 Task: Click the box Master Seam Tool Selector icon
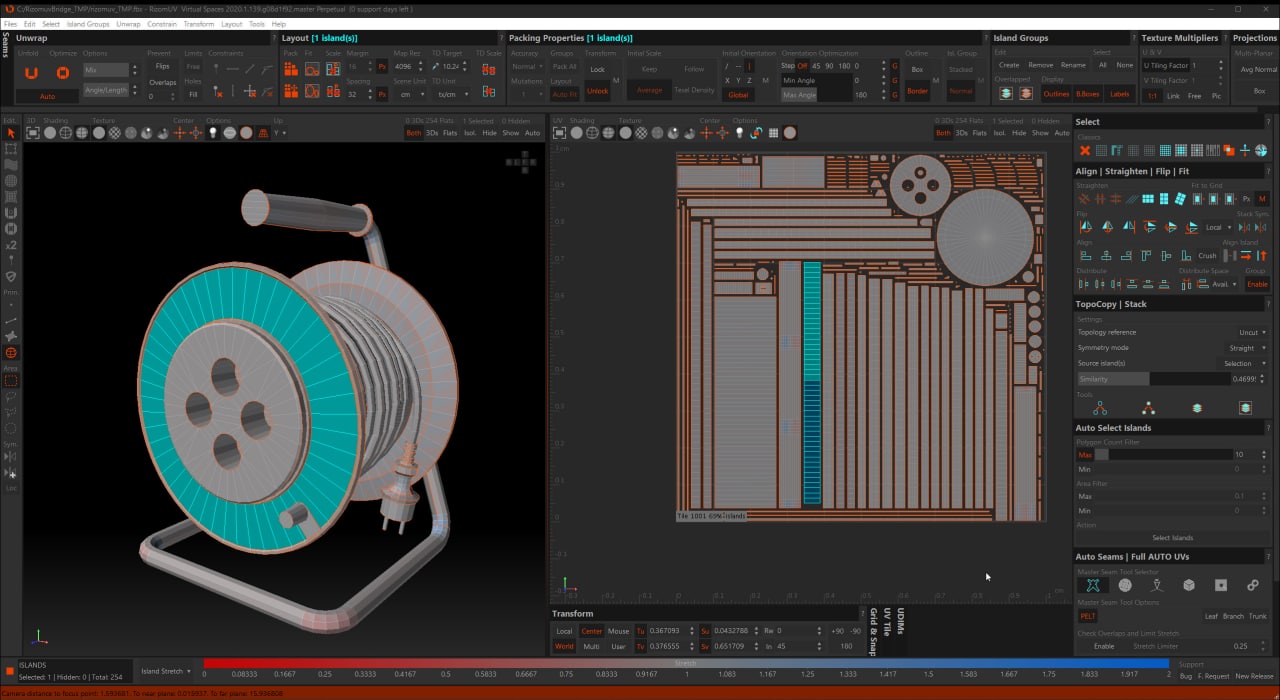click(x=1189, y=585)
